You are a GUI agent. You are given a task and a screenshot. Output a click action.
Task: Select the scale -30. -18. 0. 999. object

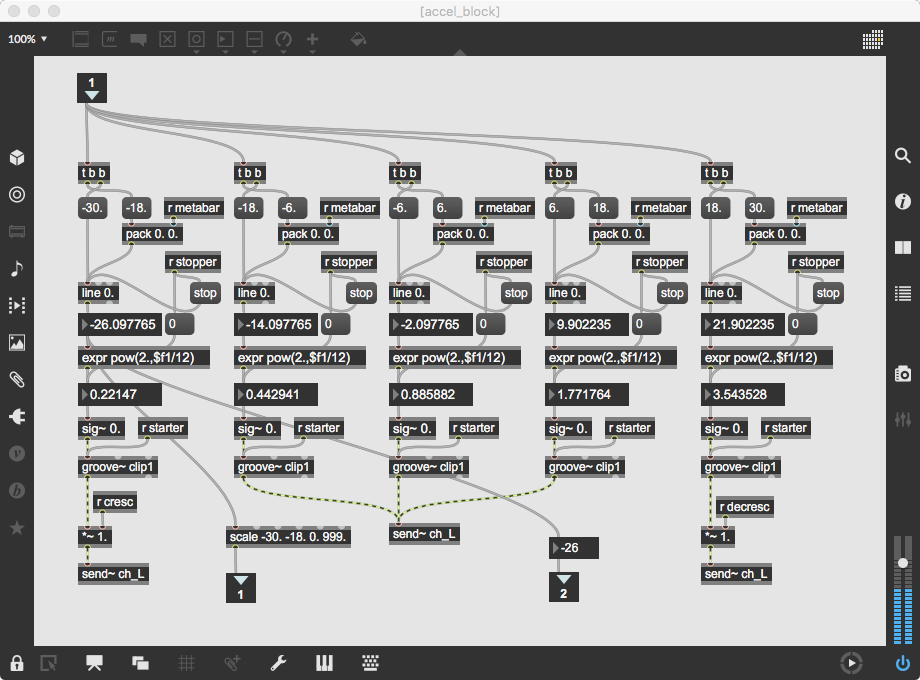288,537
